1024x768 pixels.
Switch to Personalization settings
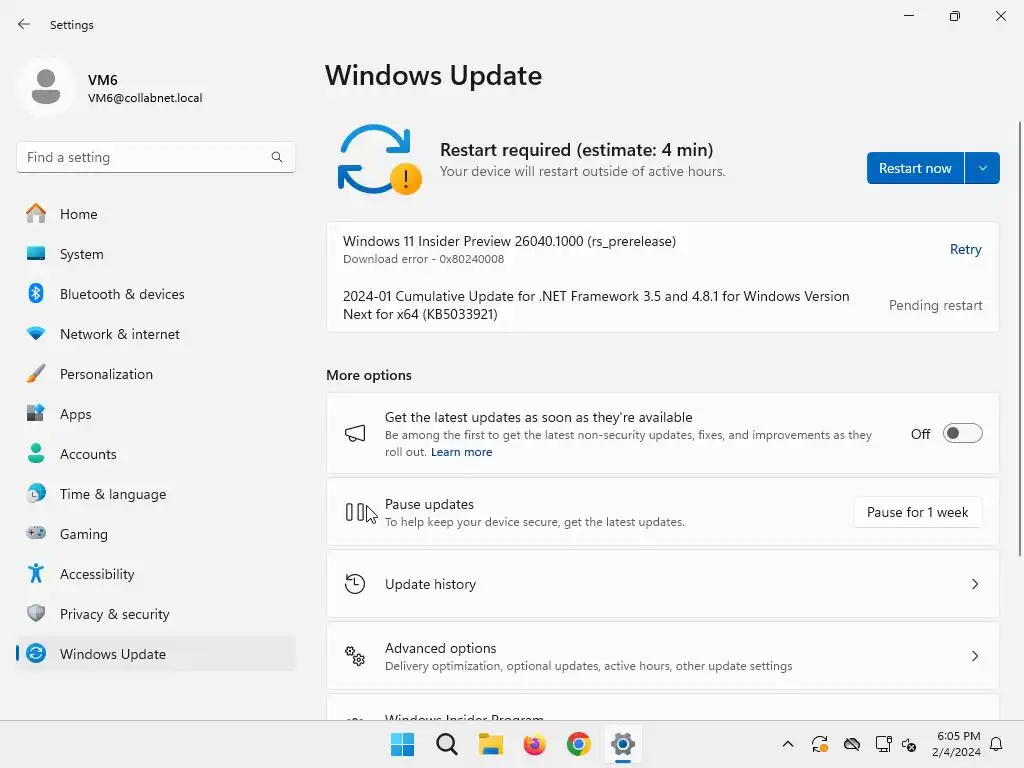click(x=156, y=374)
